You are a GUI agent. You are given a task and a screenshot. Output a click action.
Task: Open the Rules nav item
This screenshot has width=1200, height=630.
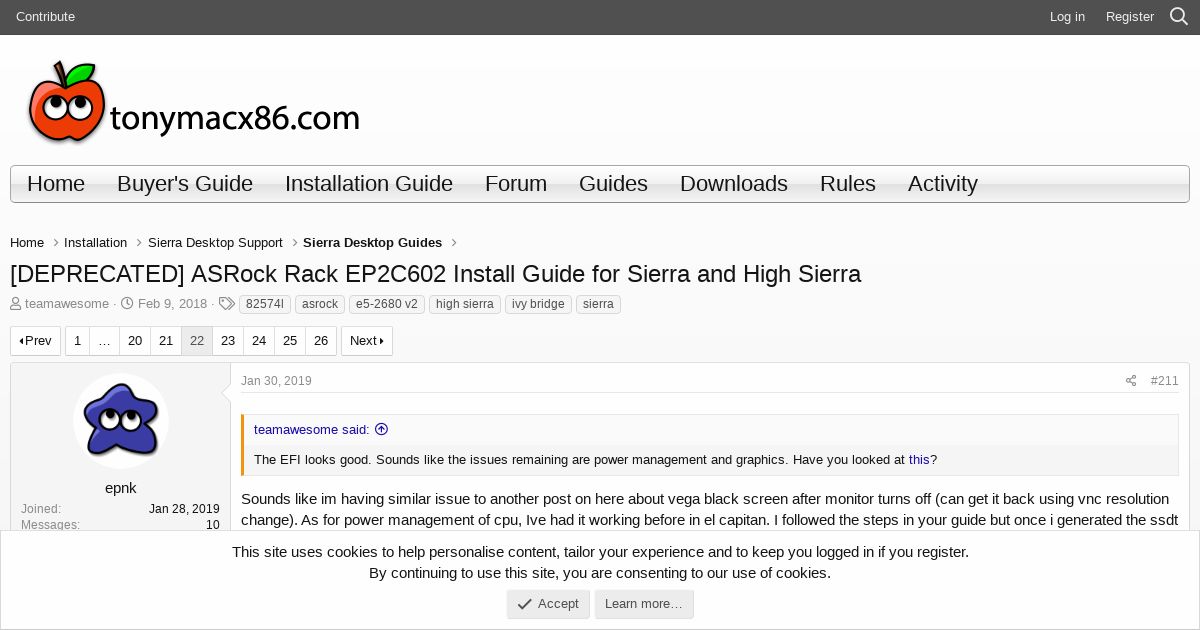tap(848, 184)
